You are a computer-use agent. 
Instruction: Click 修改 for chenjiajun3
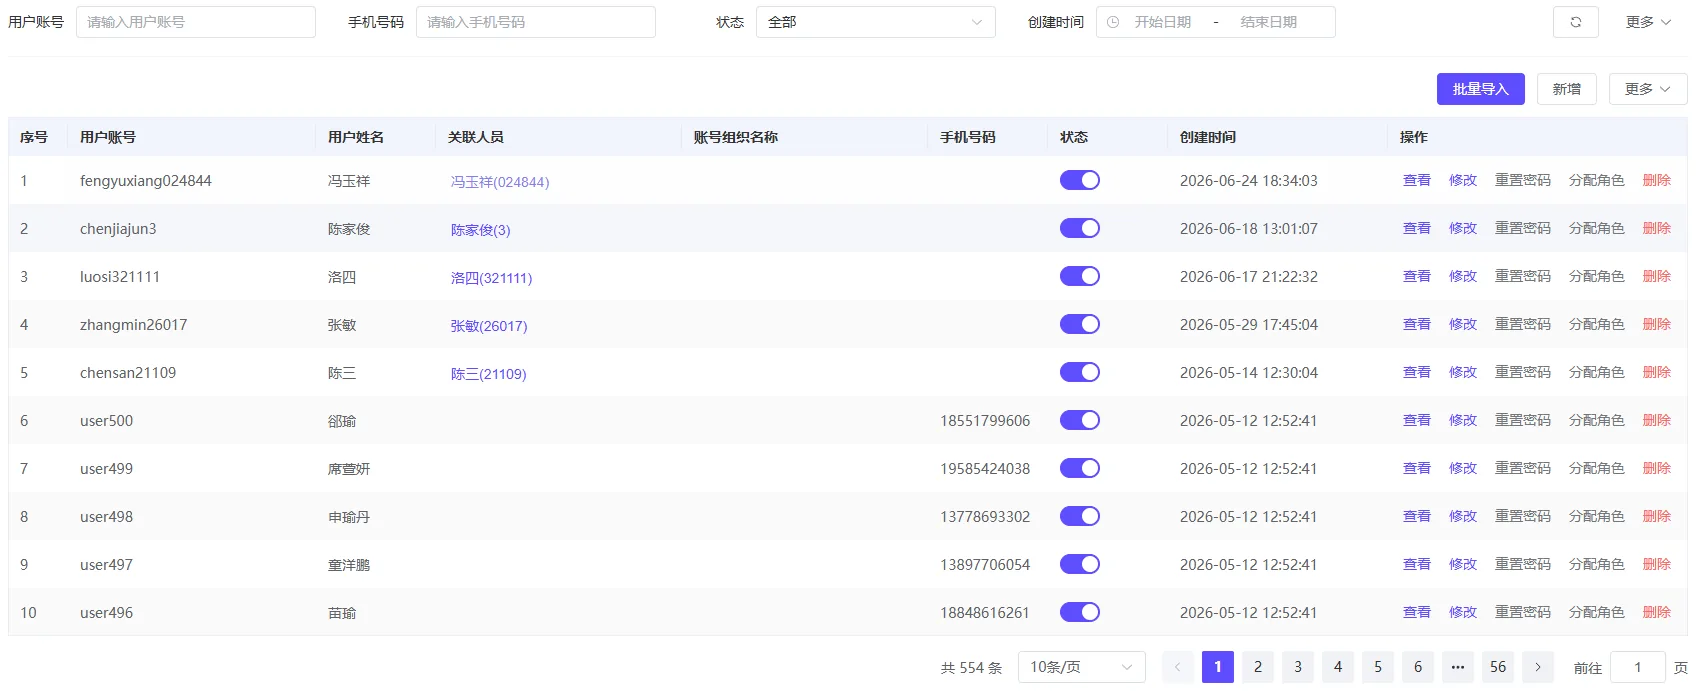1463,228
